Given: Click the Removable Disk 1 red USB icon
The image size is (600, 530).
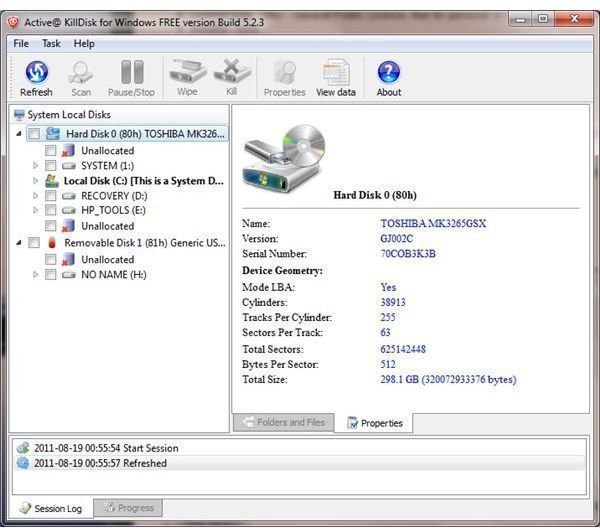Looking at the screenshot, I should [52, 243].
